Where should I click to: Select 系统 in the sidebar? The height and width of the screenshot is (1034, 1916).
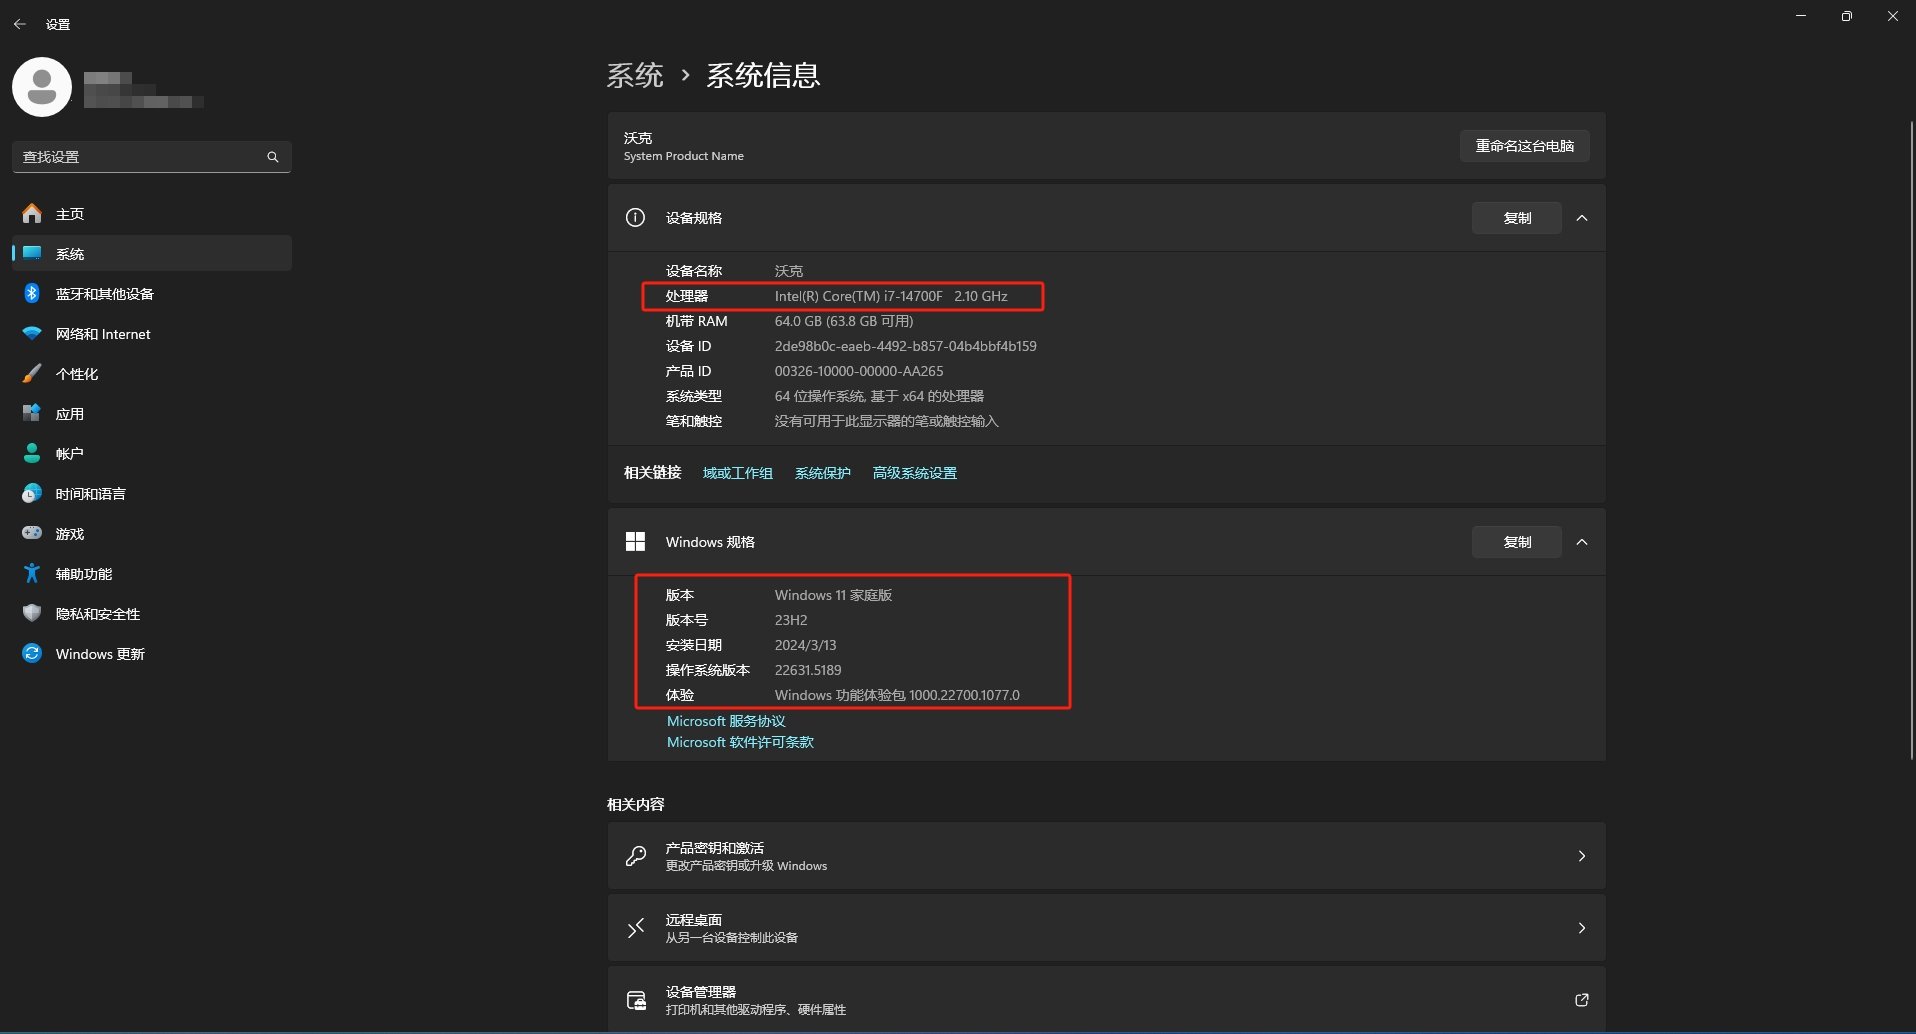click(71, 253)
